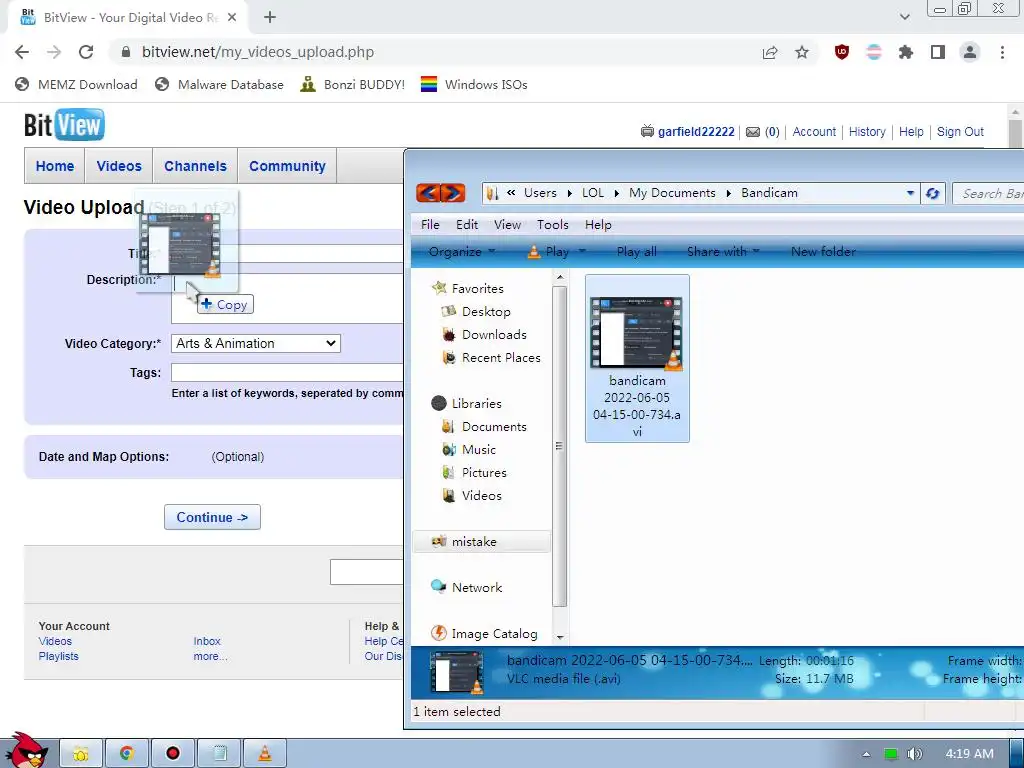Open the inbox envelope icon
The width and height of the screenshot is (1024, 768).
click(752, 132)
